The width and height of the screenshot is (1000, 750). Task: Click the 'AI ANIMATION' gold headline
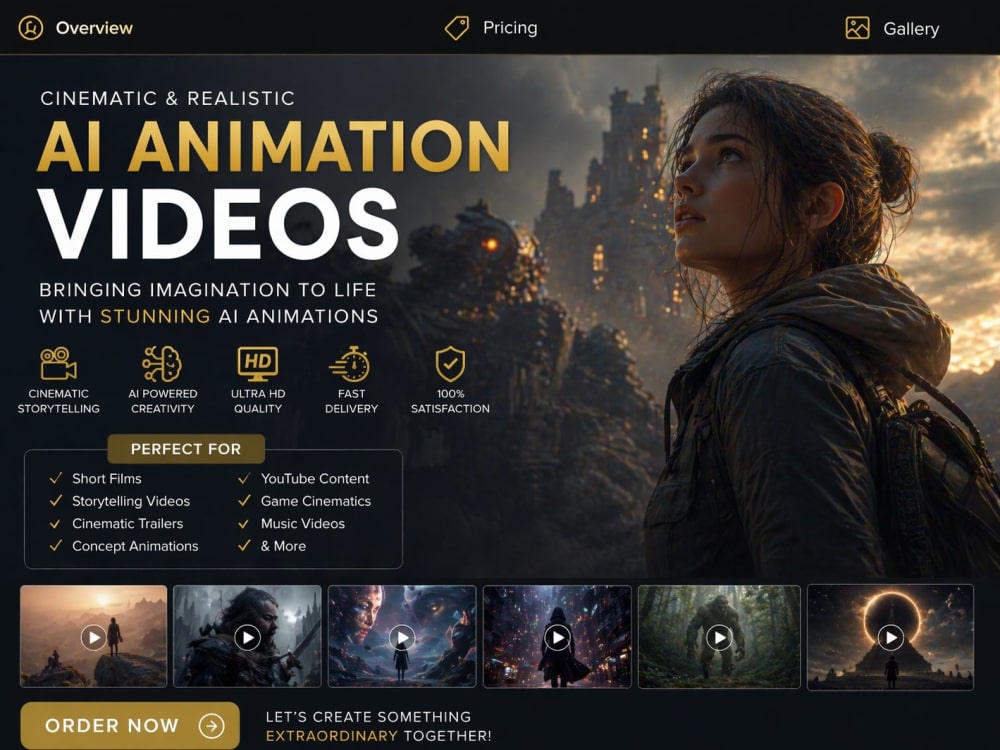tap(274, 147)
